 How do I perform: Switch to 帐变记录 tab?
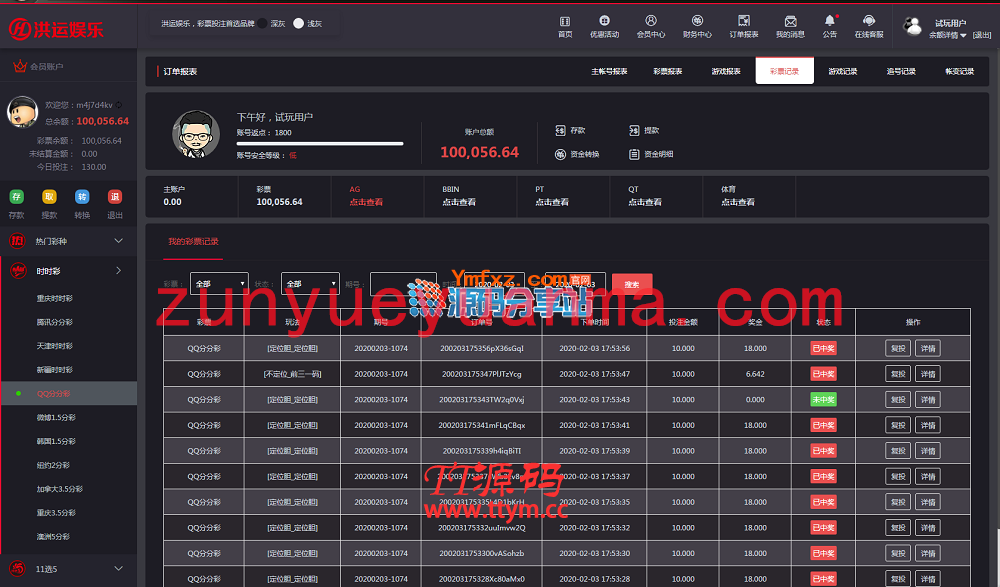pos(959,71)
